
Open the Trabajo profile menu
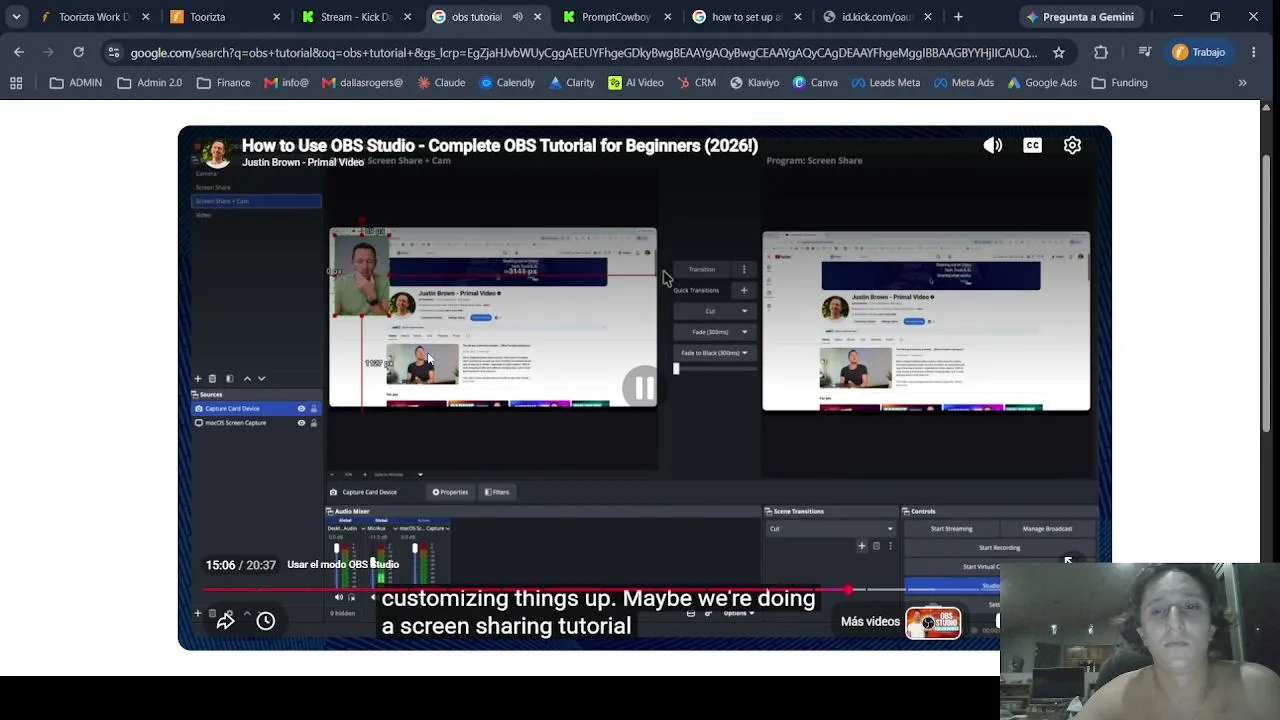click(1199, 52)
